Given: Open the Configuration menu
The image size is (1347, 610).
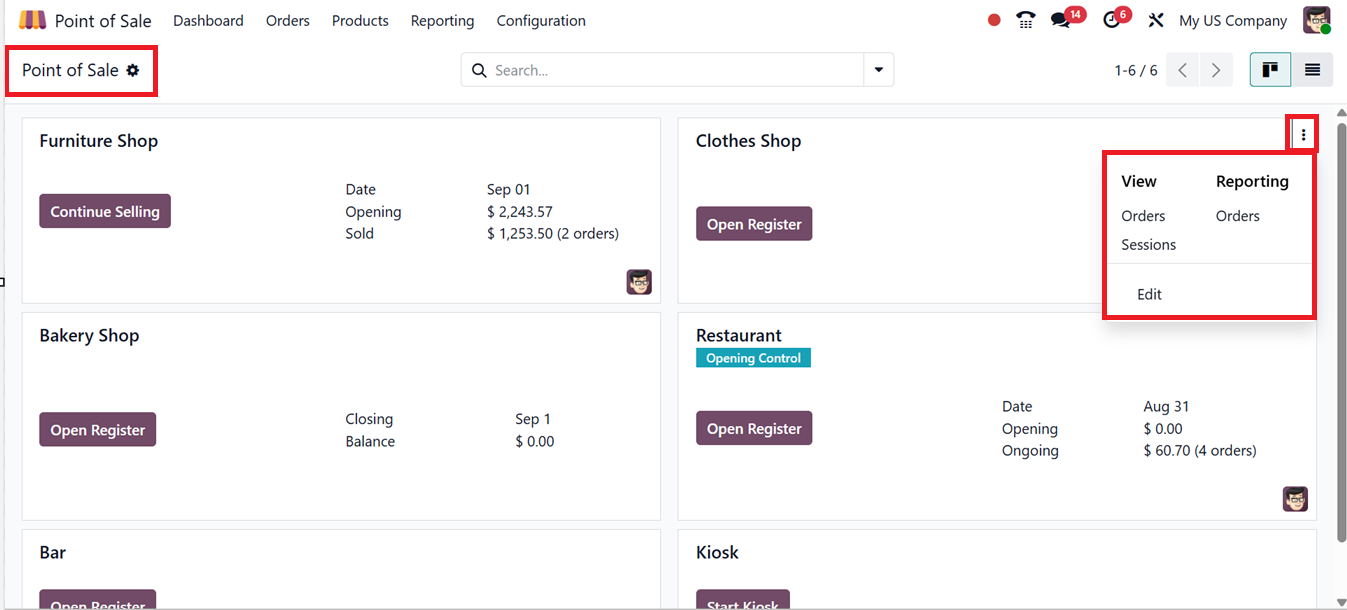Looking at the screenshot, I should 541,21.
